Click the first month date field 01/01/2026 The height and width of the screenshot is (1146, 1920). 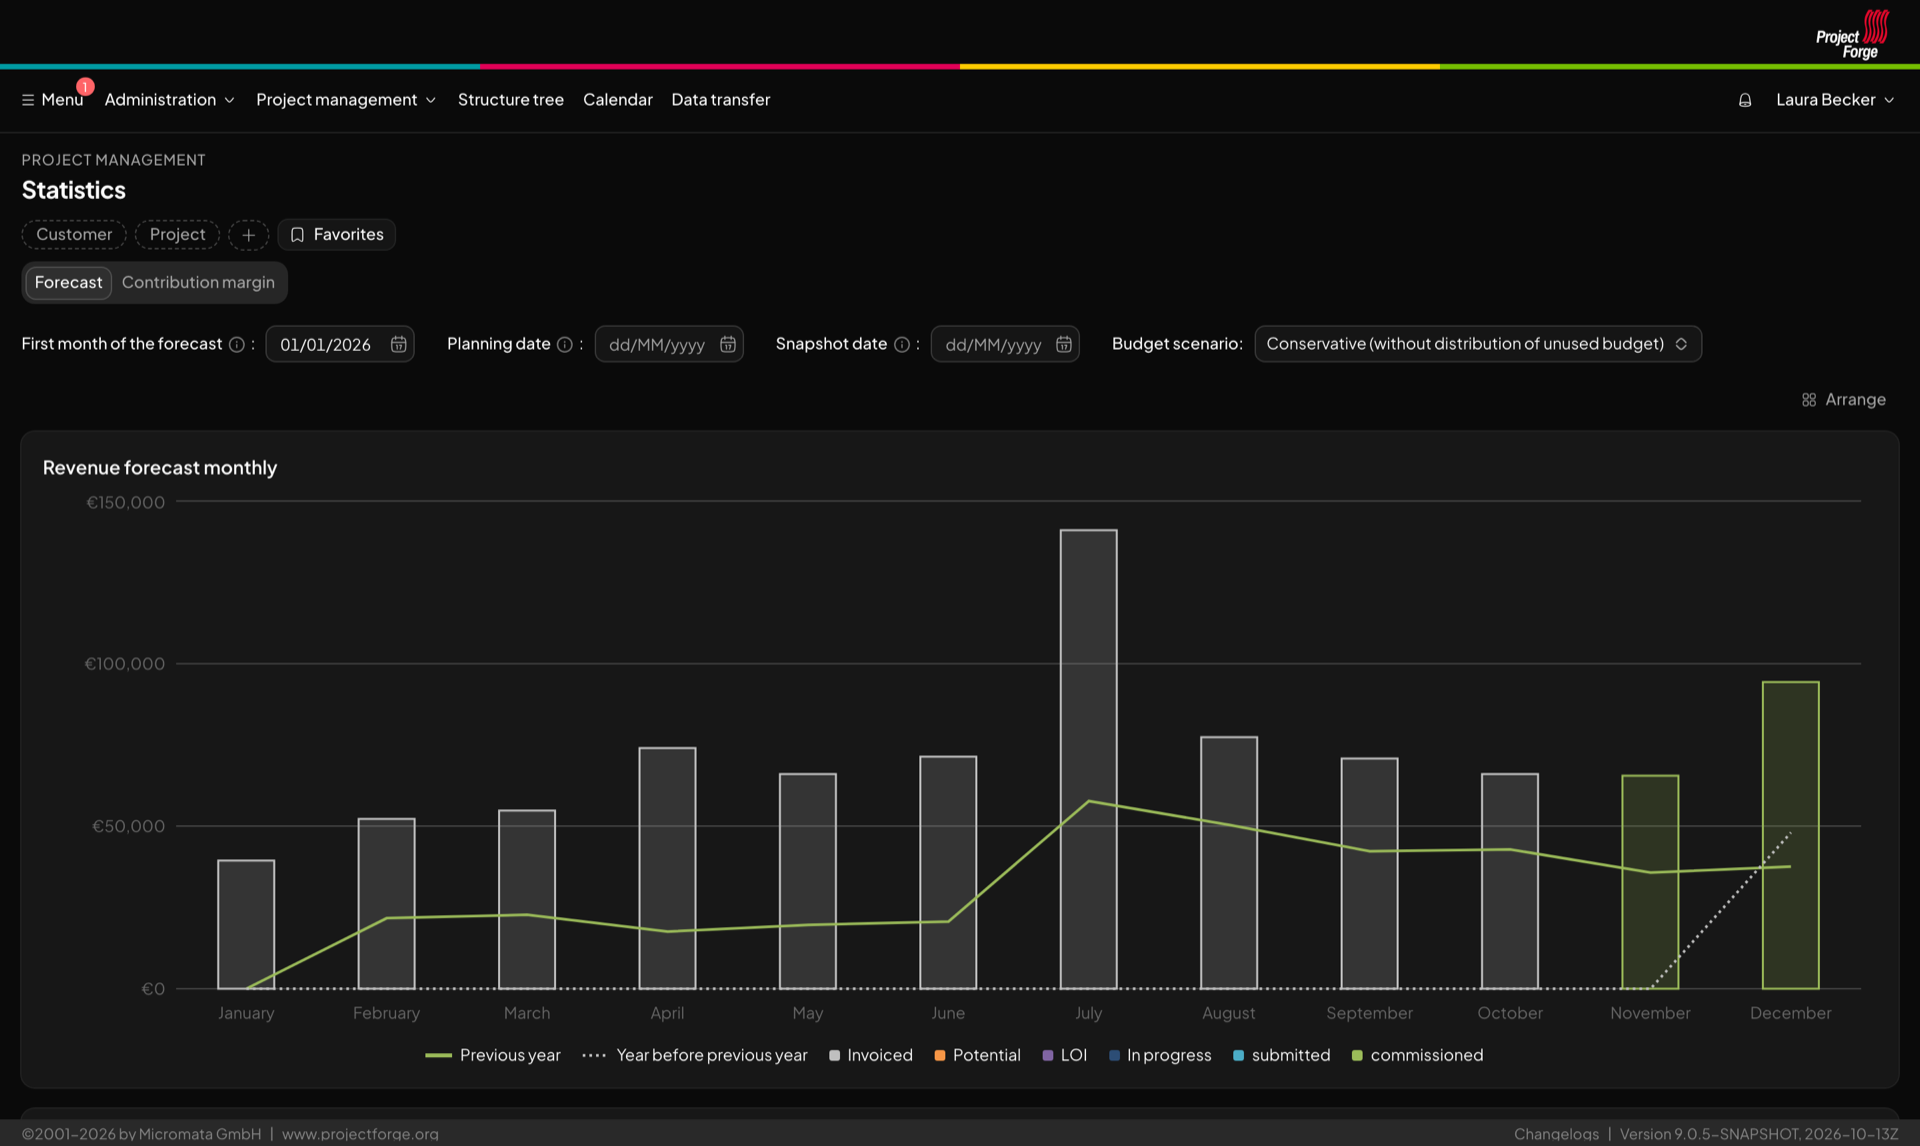(340, 344)
